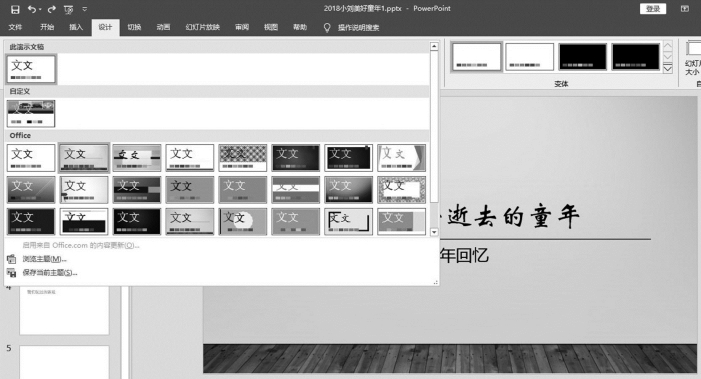Click the ribbon display options icon
Screen dimensions: 701x379
tap(684, 8)
